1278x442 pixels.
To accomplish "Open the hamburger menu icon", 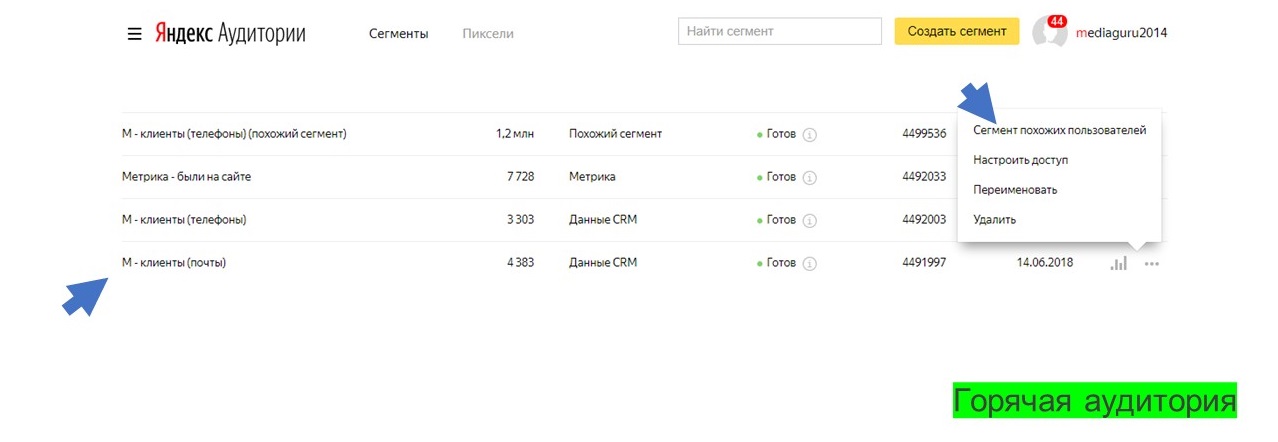I will coord(134,33).
